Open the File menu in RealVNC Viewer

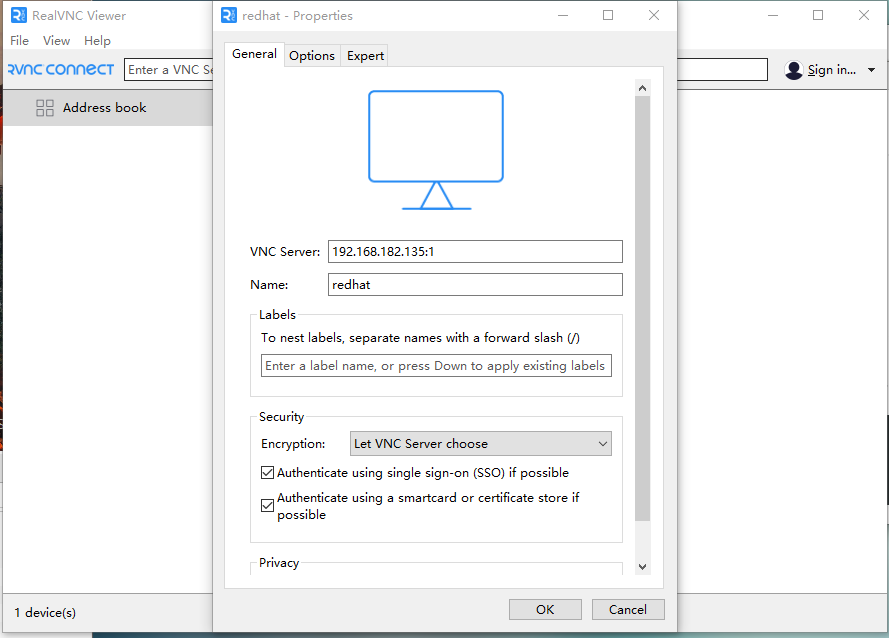[19, 41]
